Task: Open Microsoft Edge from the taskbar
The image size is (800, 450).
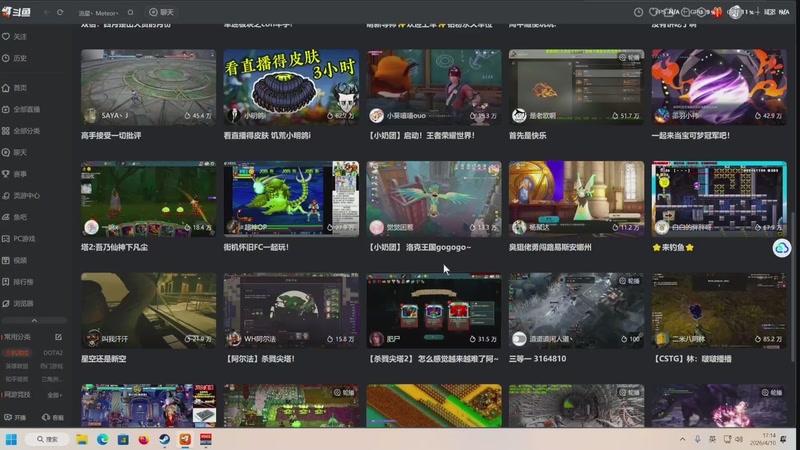Action: 103,439
